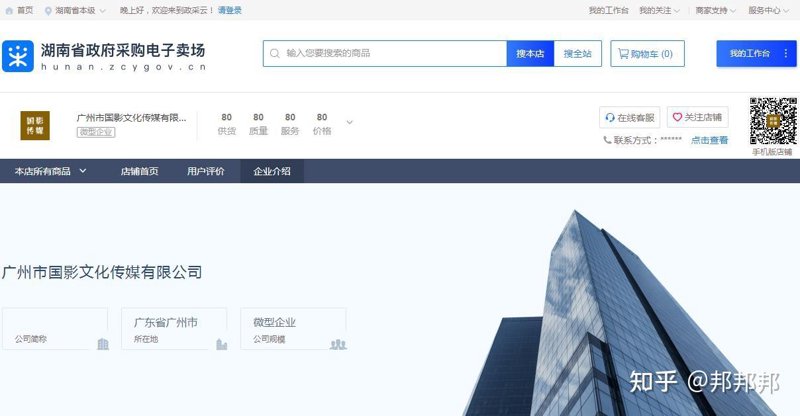Click the search magnifier icon
The height and width of the screenshot is (416, 800).
pos(274,54)
